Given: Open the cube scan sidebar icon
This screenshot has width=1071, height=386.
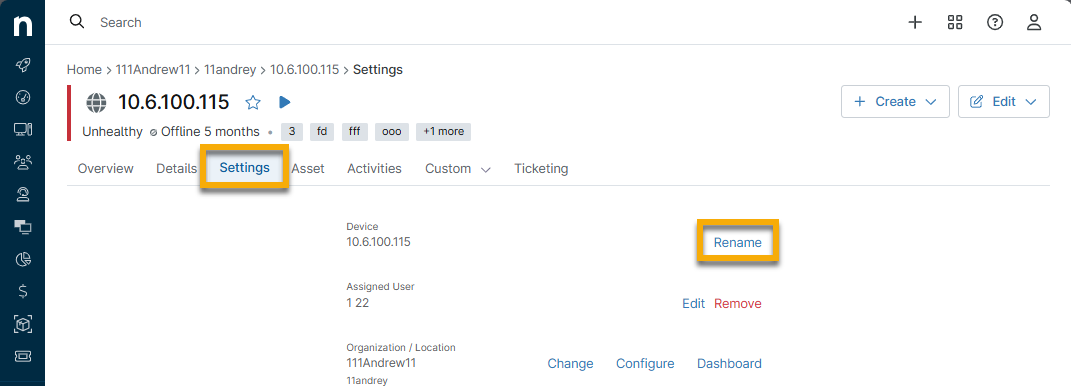Looking at the screenshot, I should pos(23,325).
